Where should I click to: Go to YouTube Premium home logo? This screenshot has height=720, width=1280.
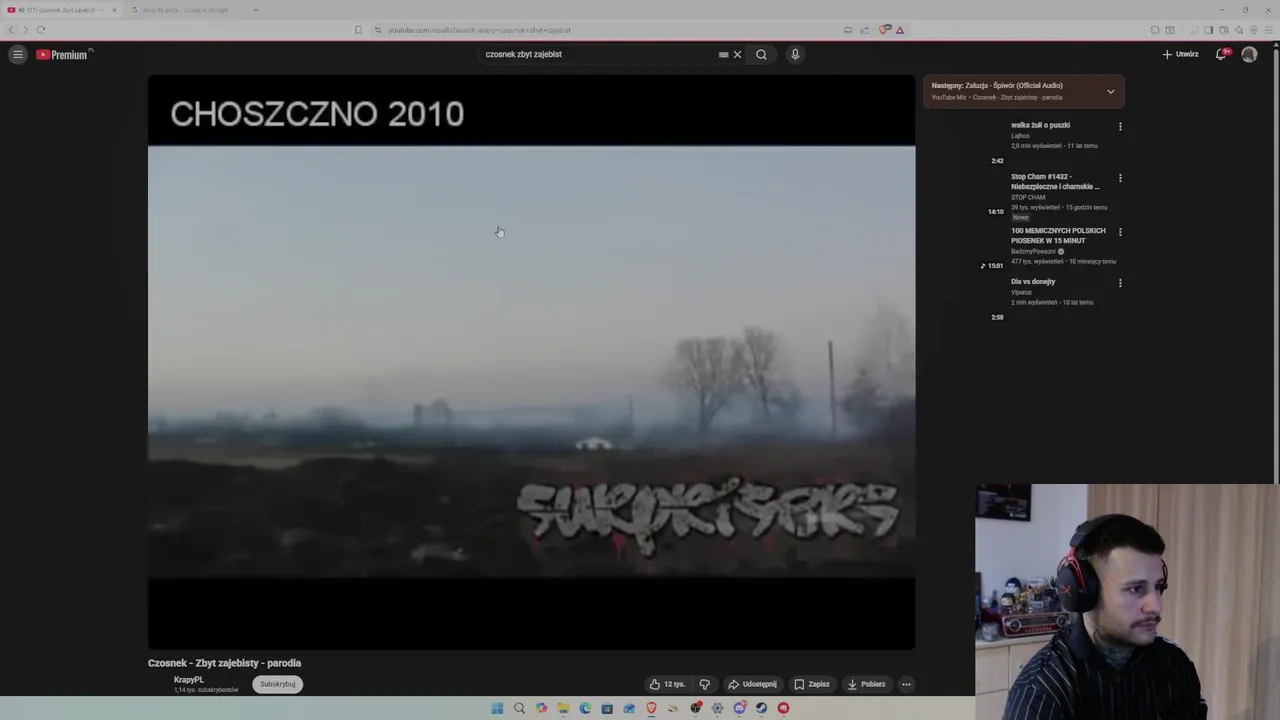tap(64, 55)
